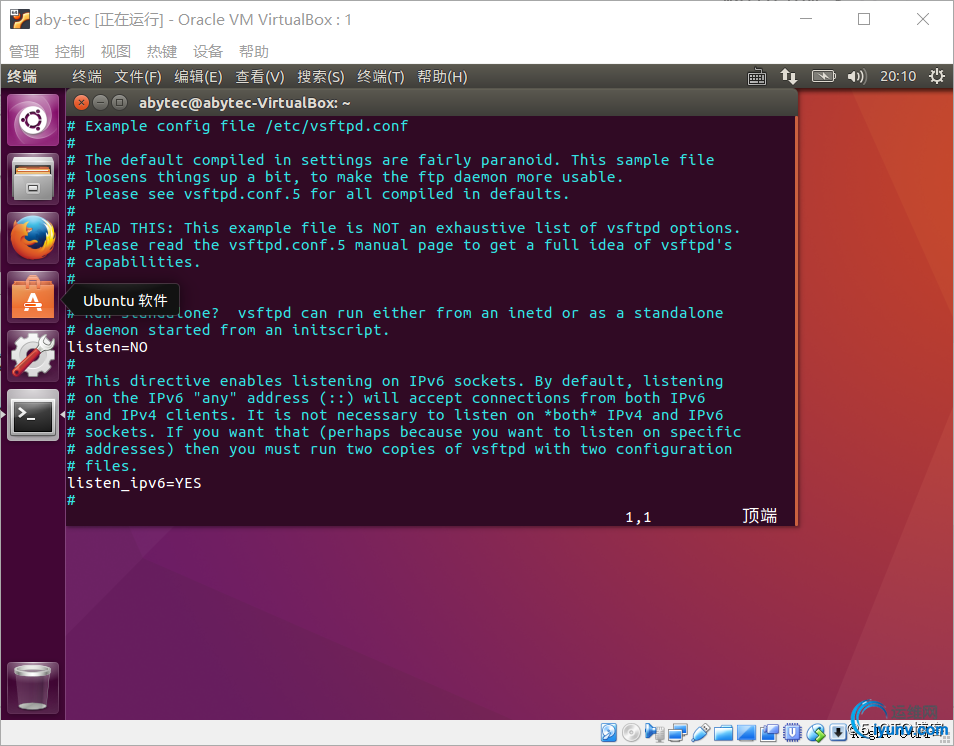Click 'daemon started from an initscript' line

(228, 330)
